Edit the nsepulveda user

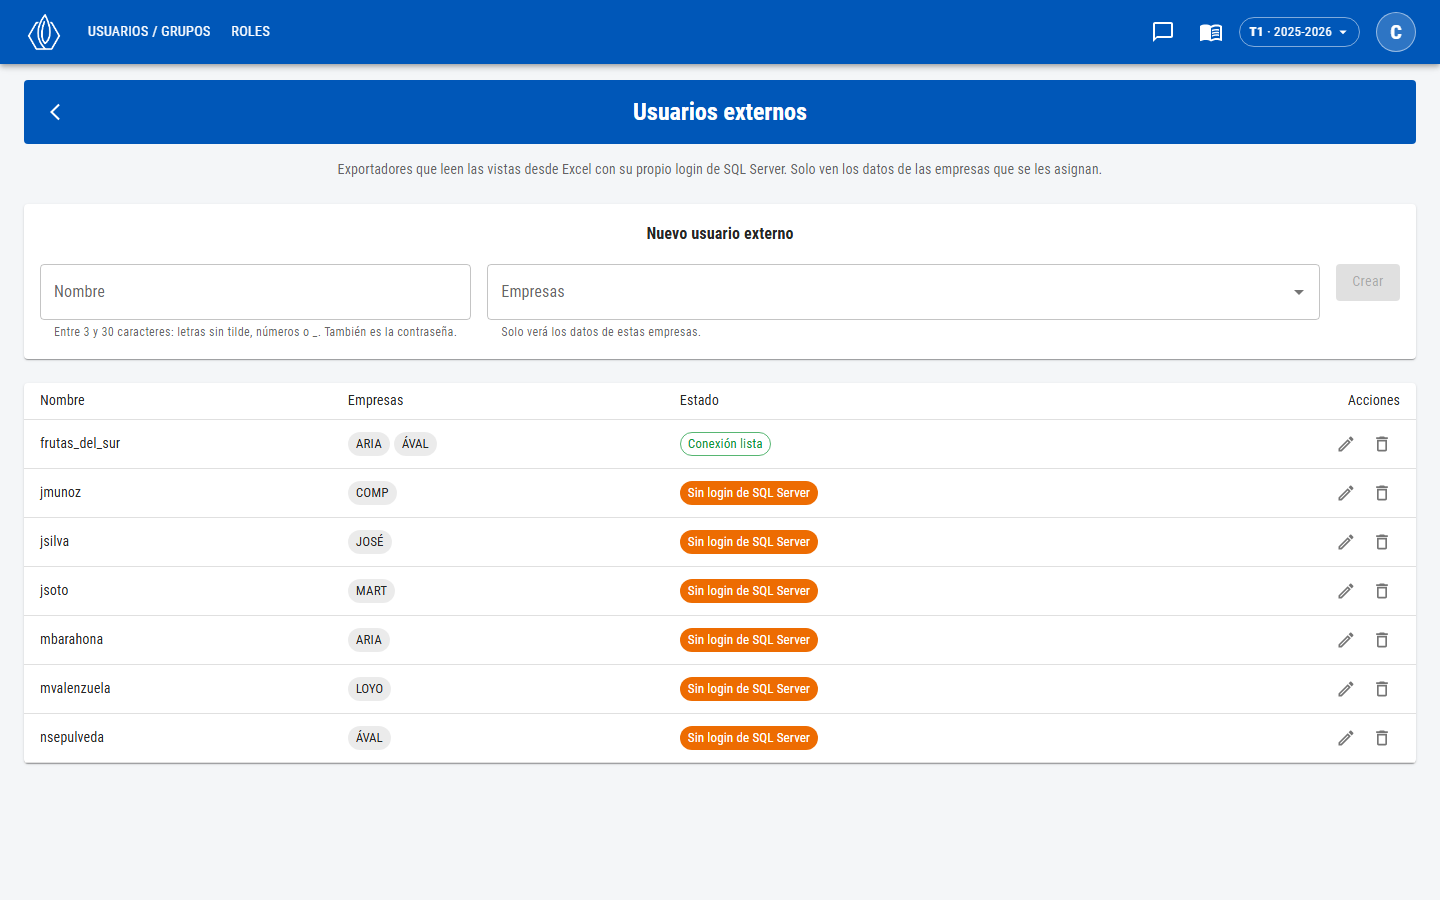[x=1346, y=738]
